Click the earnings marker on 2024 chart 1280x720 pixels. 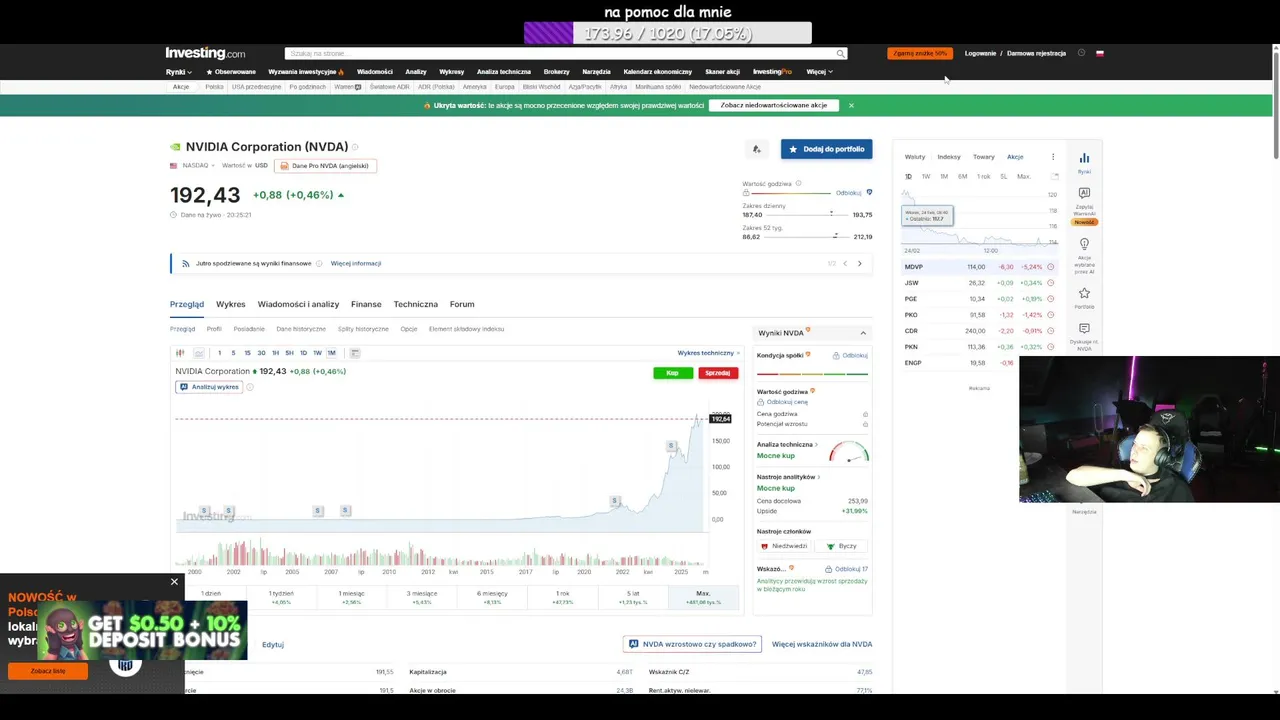coord(671,445)
